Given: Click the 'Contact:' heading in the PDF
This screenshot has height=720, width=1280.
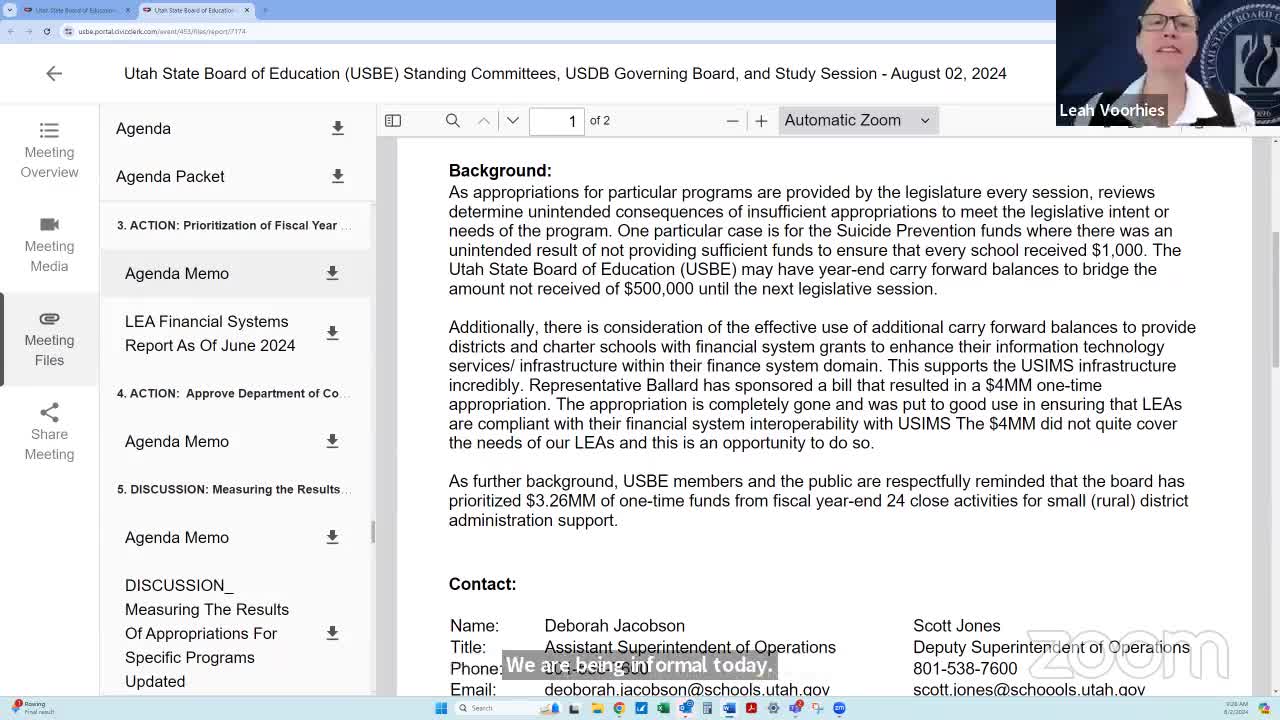Looking at the screenshot, I should tap(482, 584).
